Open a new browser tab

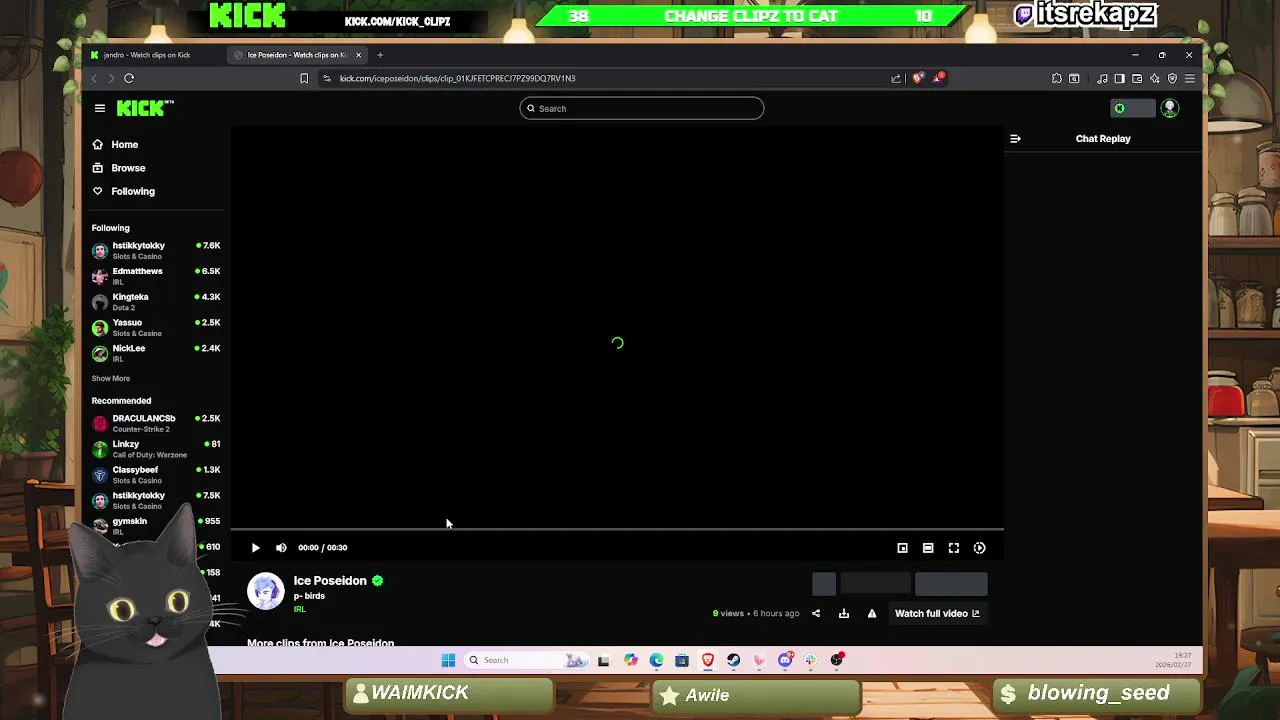380,55
